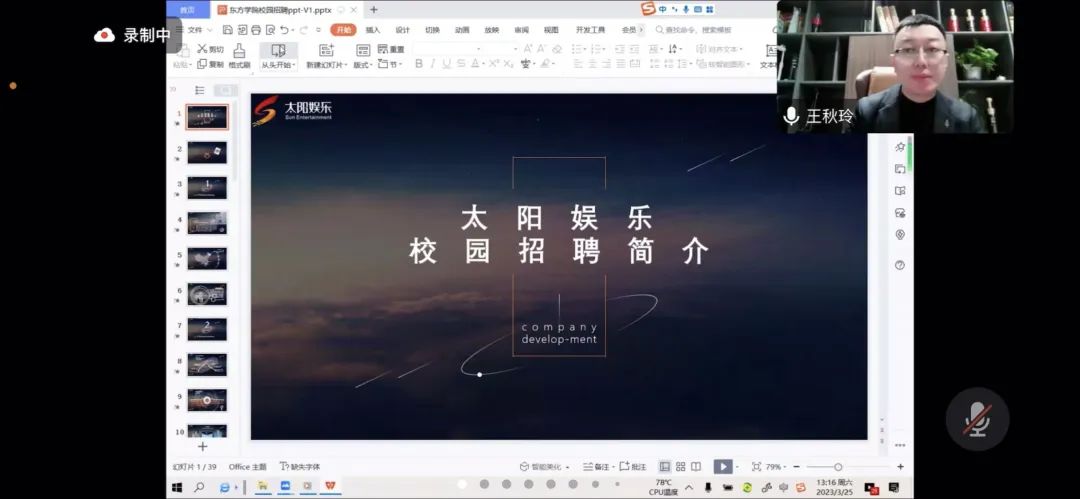Toggle Strikethrough formatting button

[x=461, y=63]
